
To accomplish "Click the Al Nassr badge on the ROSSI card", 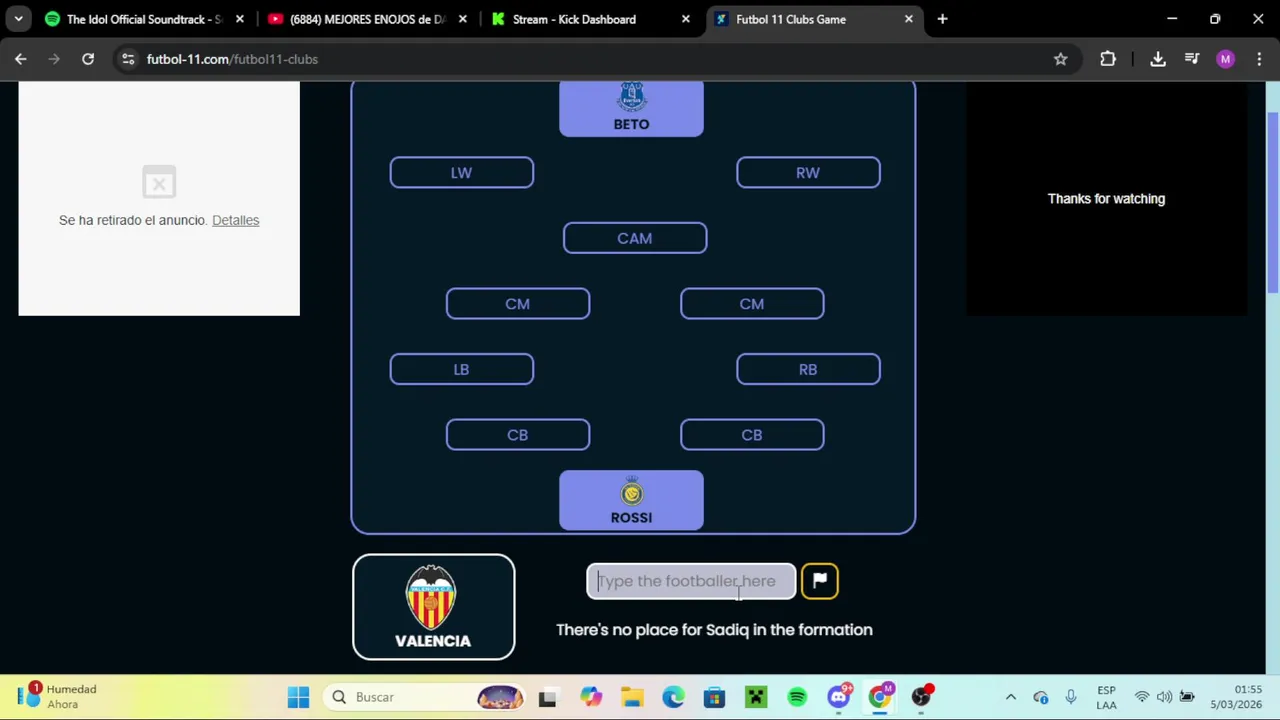I will (631, 492).
